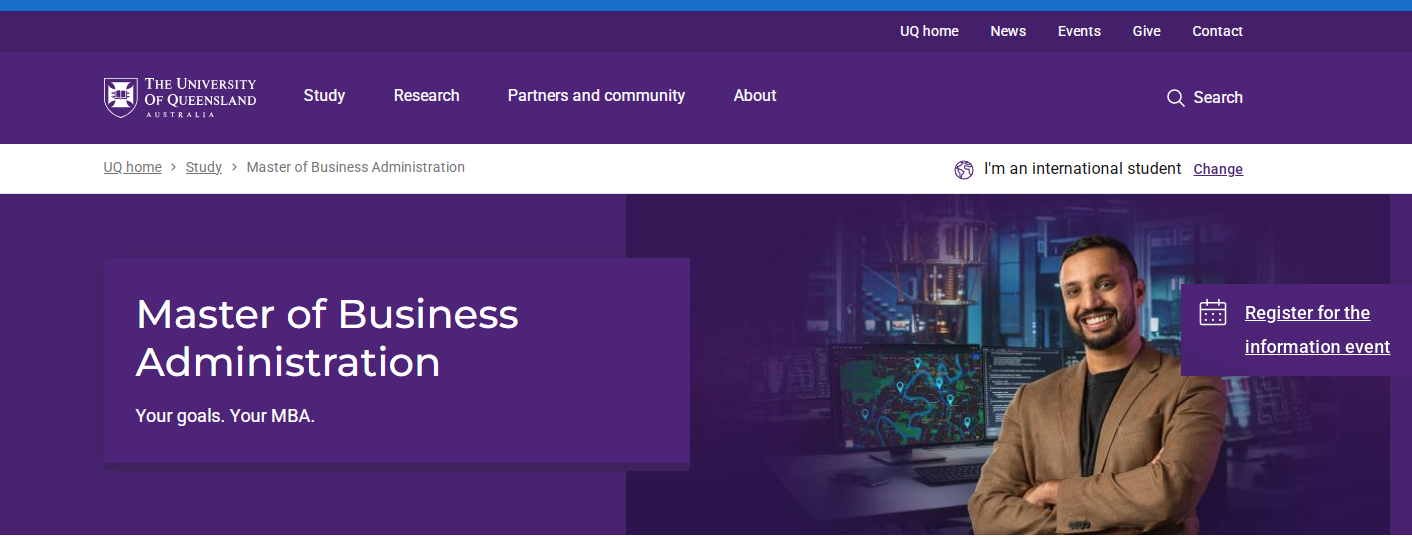Screen dimensions: 1412x538
Task: Click the globe icon beside international student
Action: coord(963,170)
